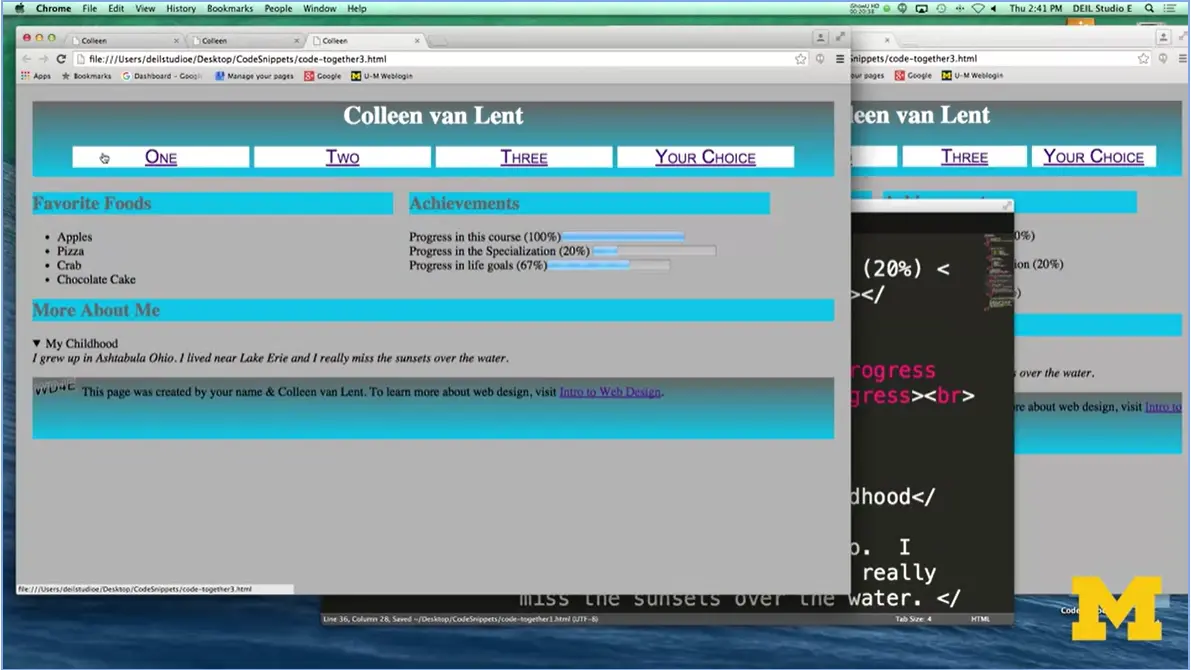Open the macOS Notification Center icon
The width and height of the screenshot is (1191, 670).
(x=1170, y=8)
